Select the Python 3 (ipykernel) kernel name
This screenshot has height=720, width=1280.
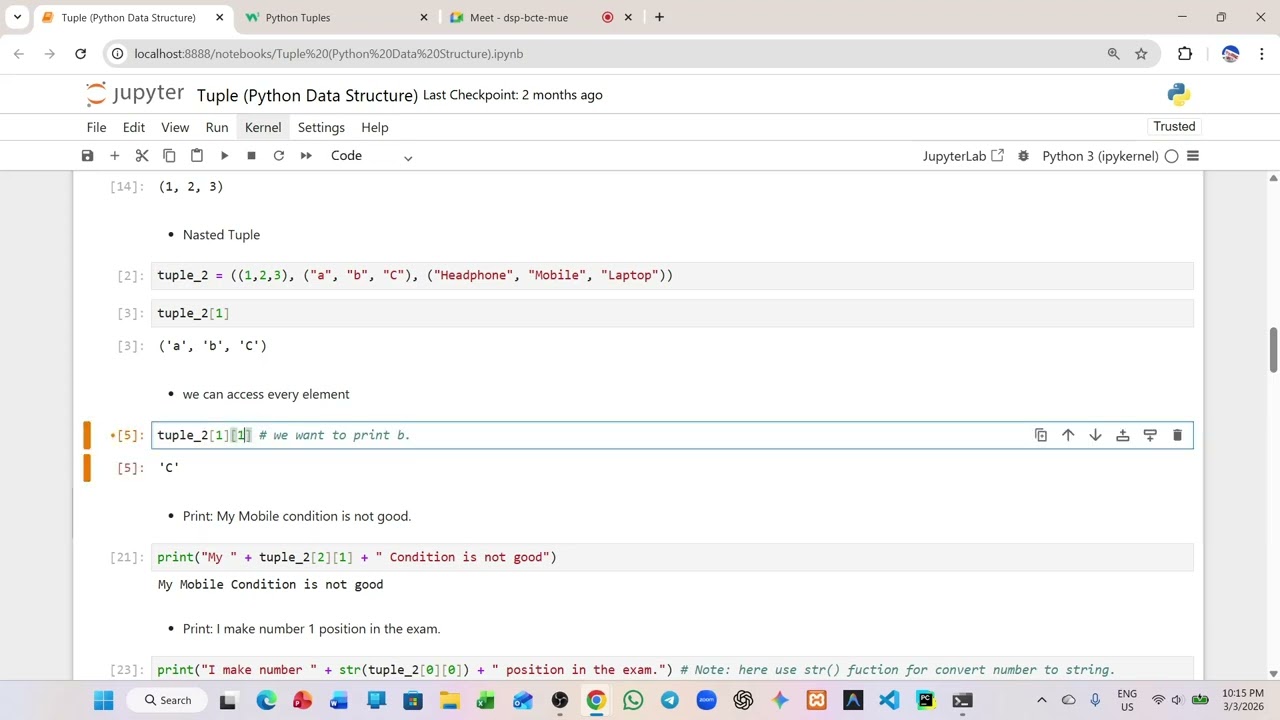(x=1100, y=156)
